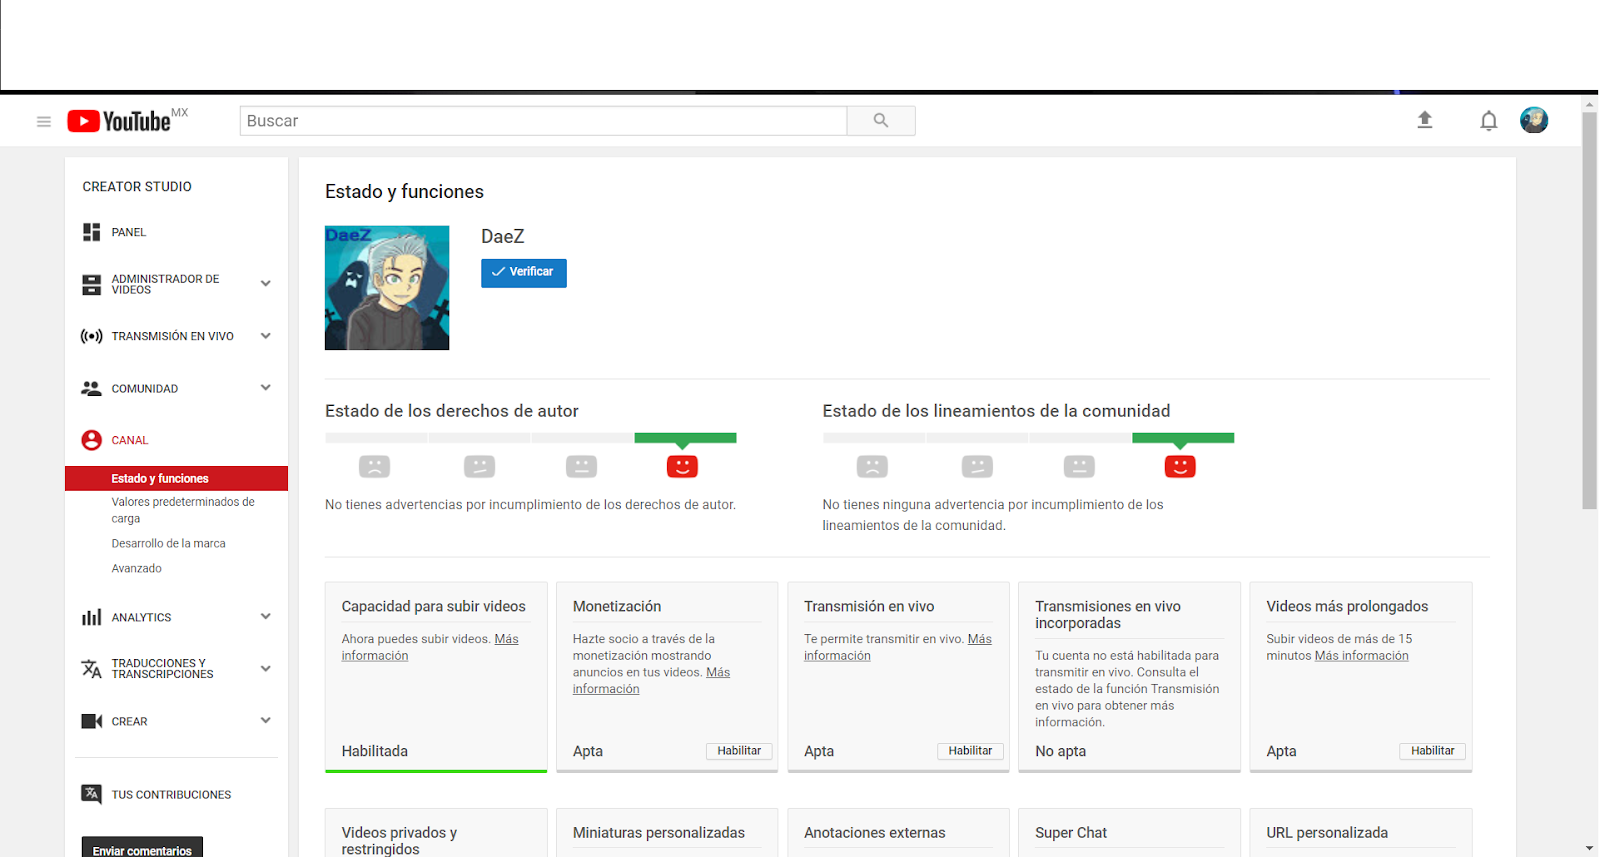Click the Transmisión en vivo icon
Image resolution: width=1600 pixels, height=857 pixels.
[x=91, y=336]
